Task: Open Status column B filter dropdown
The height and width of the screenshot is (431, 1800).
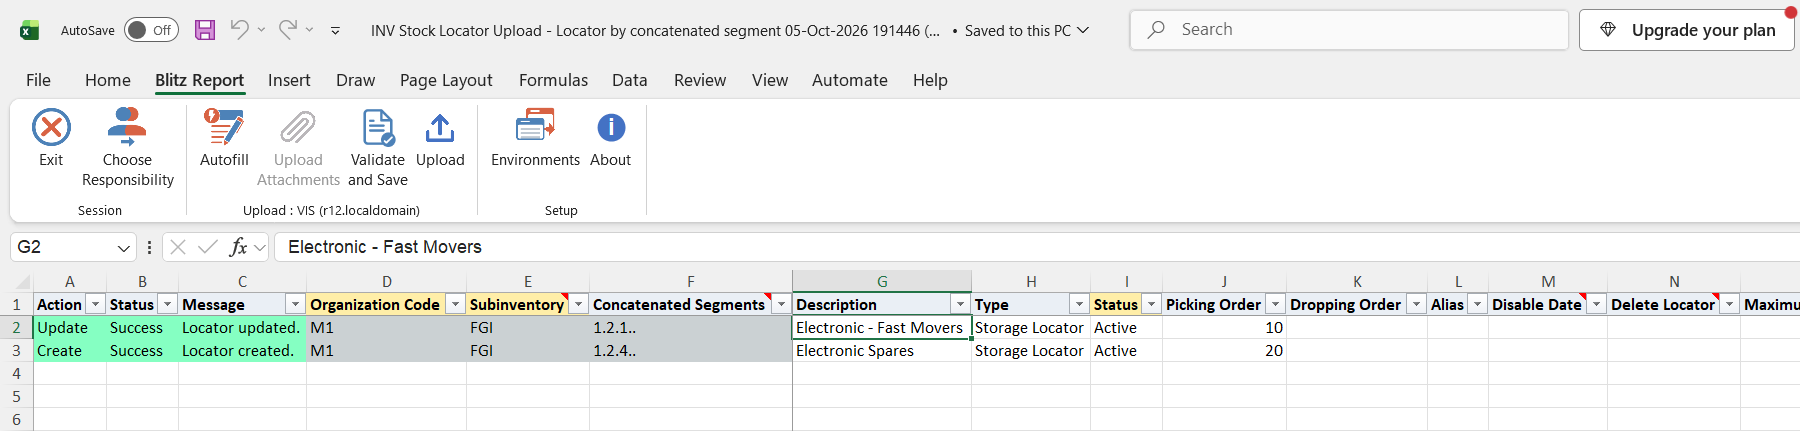Action: click(x=168, y=304)
